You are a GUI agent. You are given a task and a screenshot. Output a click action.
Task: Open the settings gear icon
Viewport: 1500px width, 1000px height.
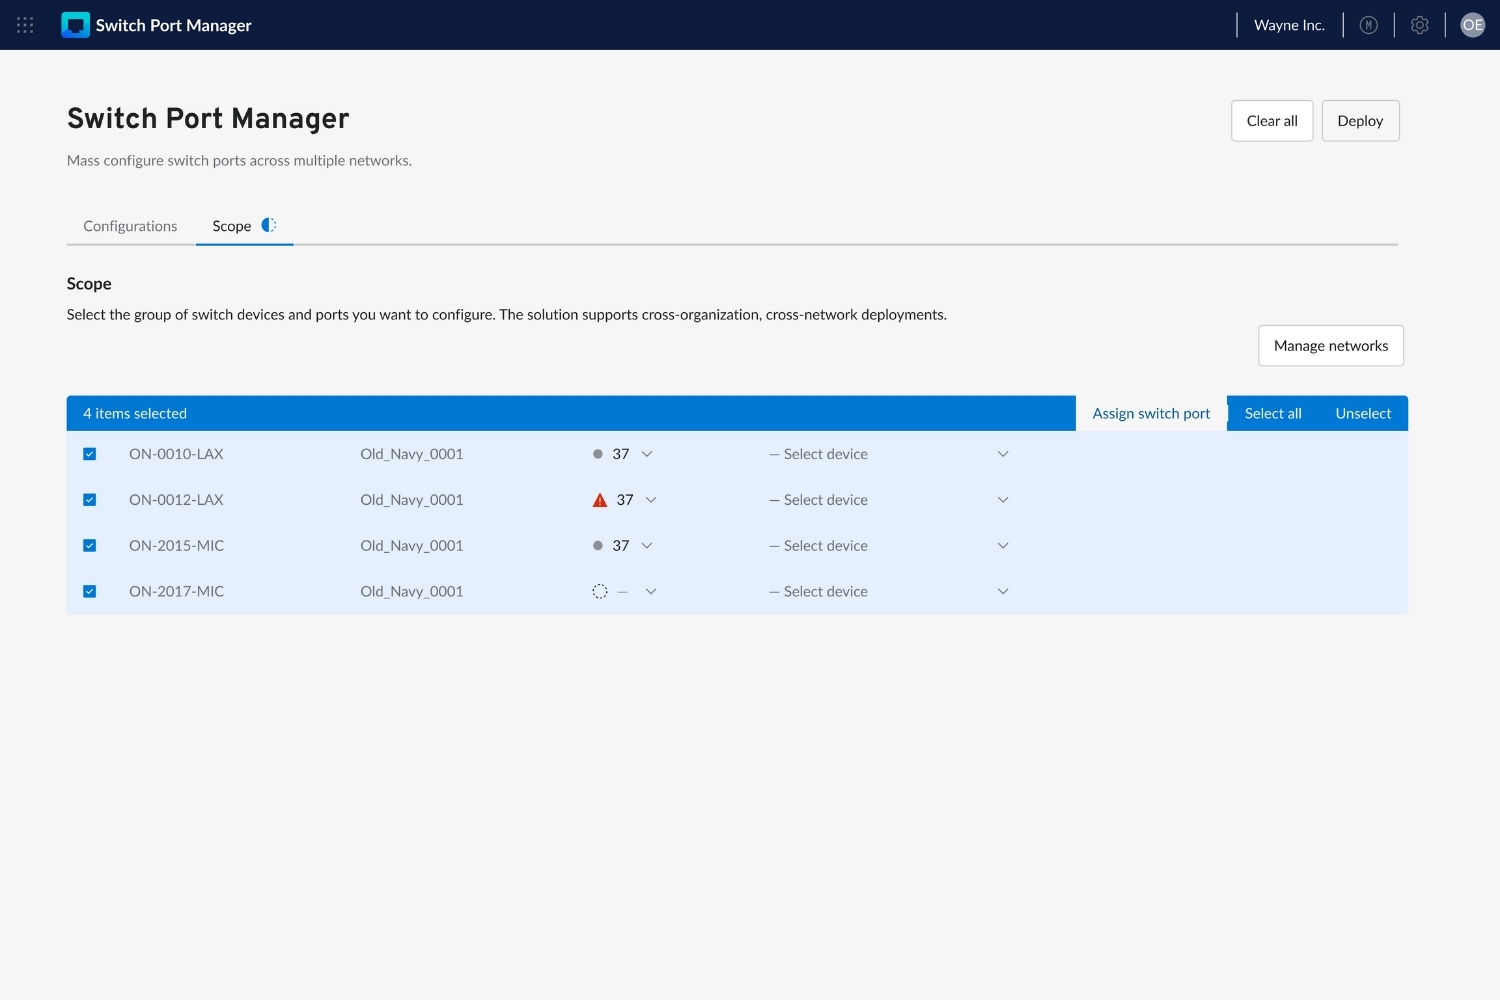point(1420,25)
